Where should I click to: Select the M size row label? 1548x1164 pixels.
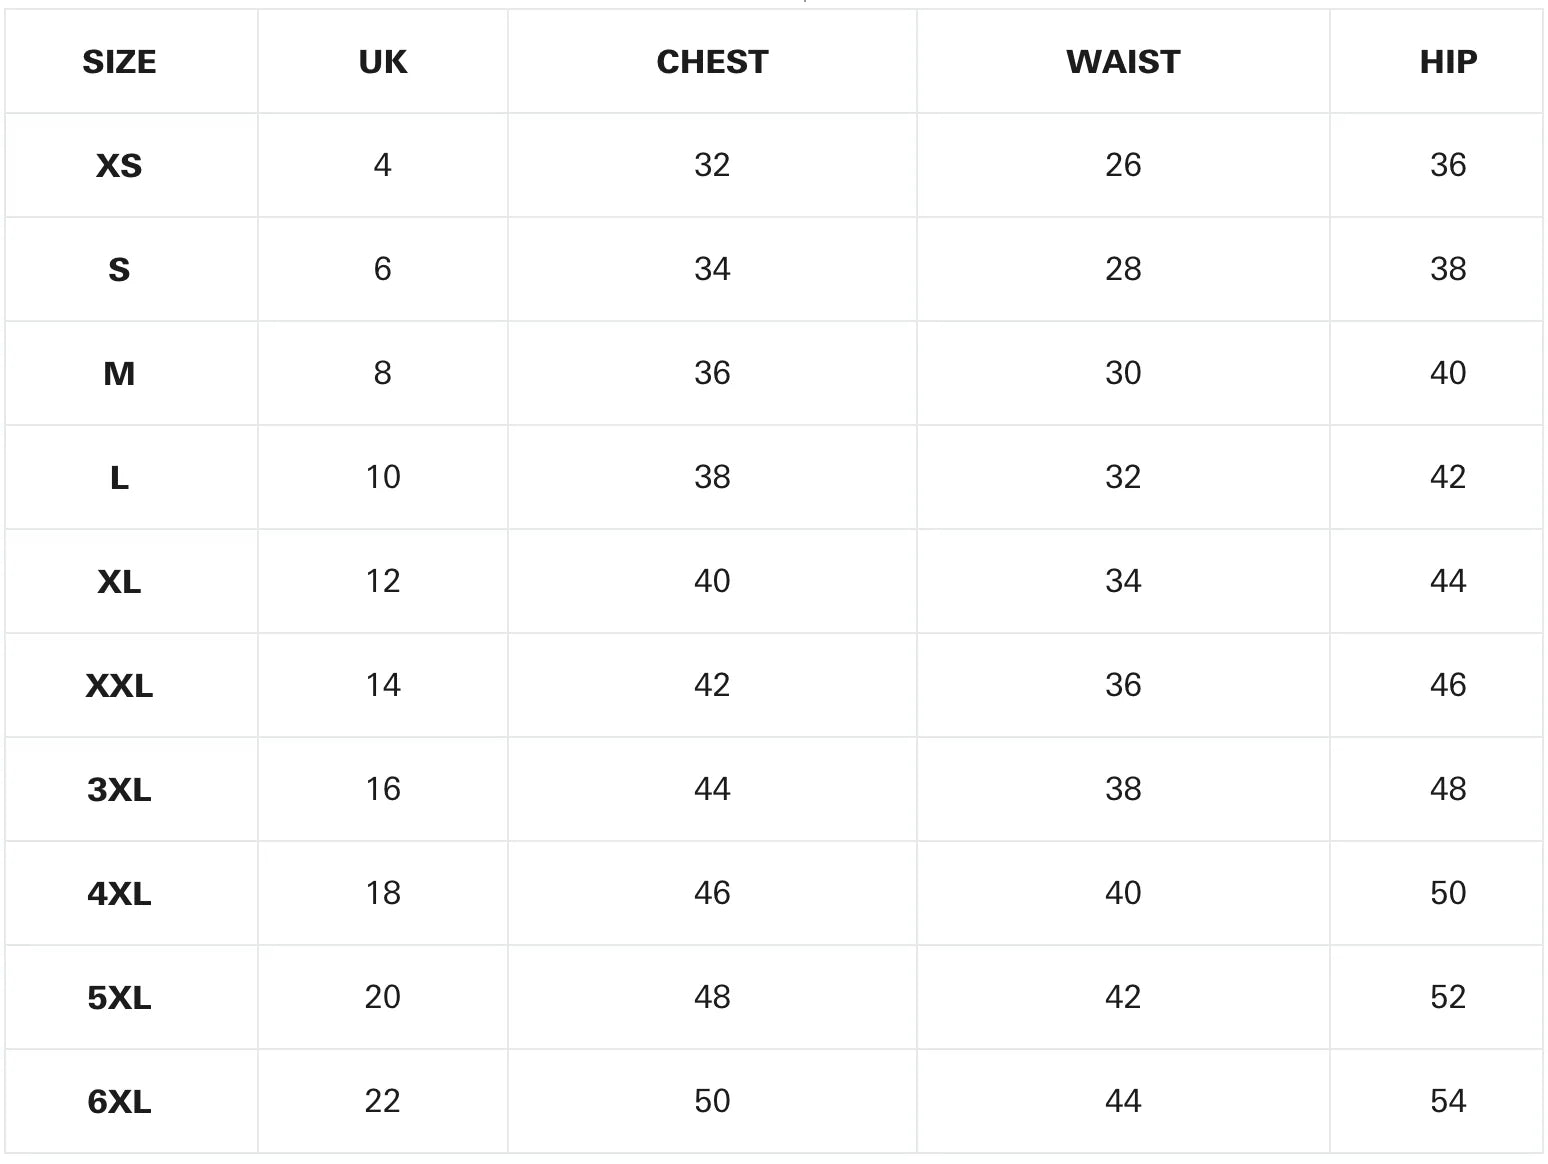point(119,373)
